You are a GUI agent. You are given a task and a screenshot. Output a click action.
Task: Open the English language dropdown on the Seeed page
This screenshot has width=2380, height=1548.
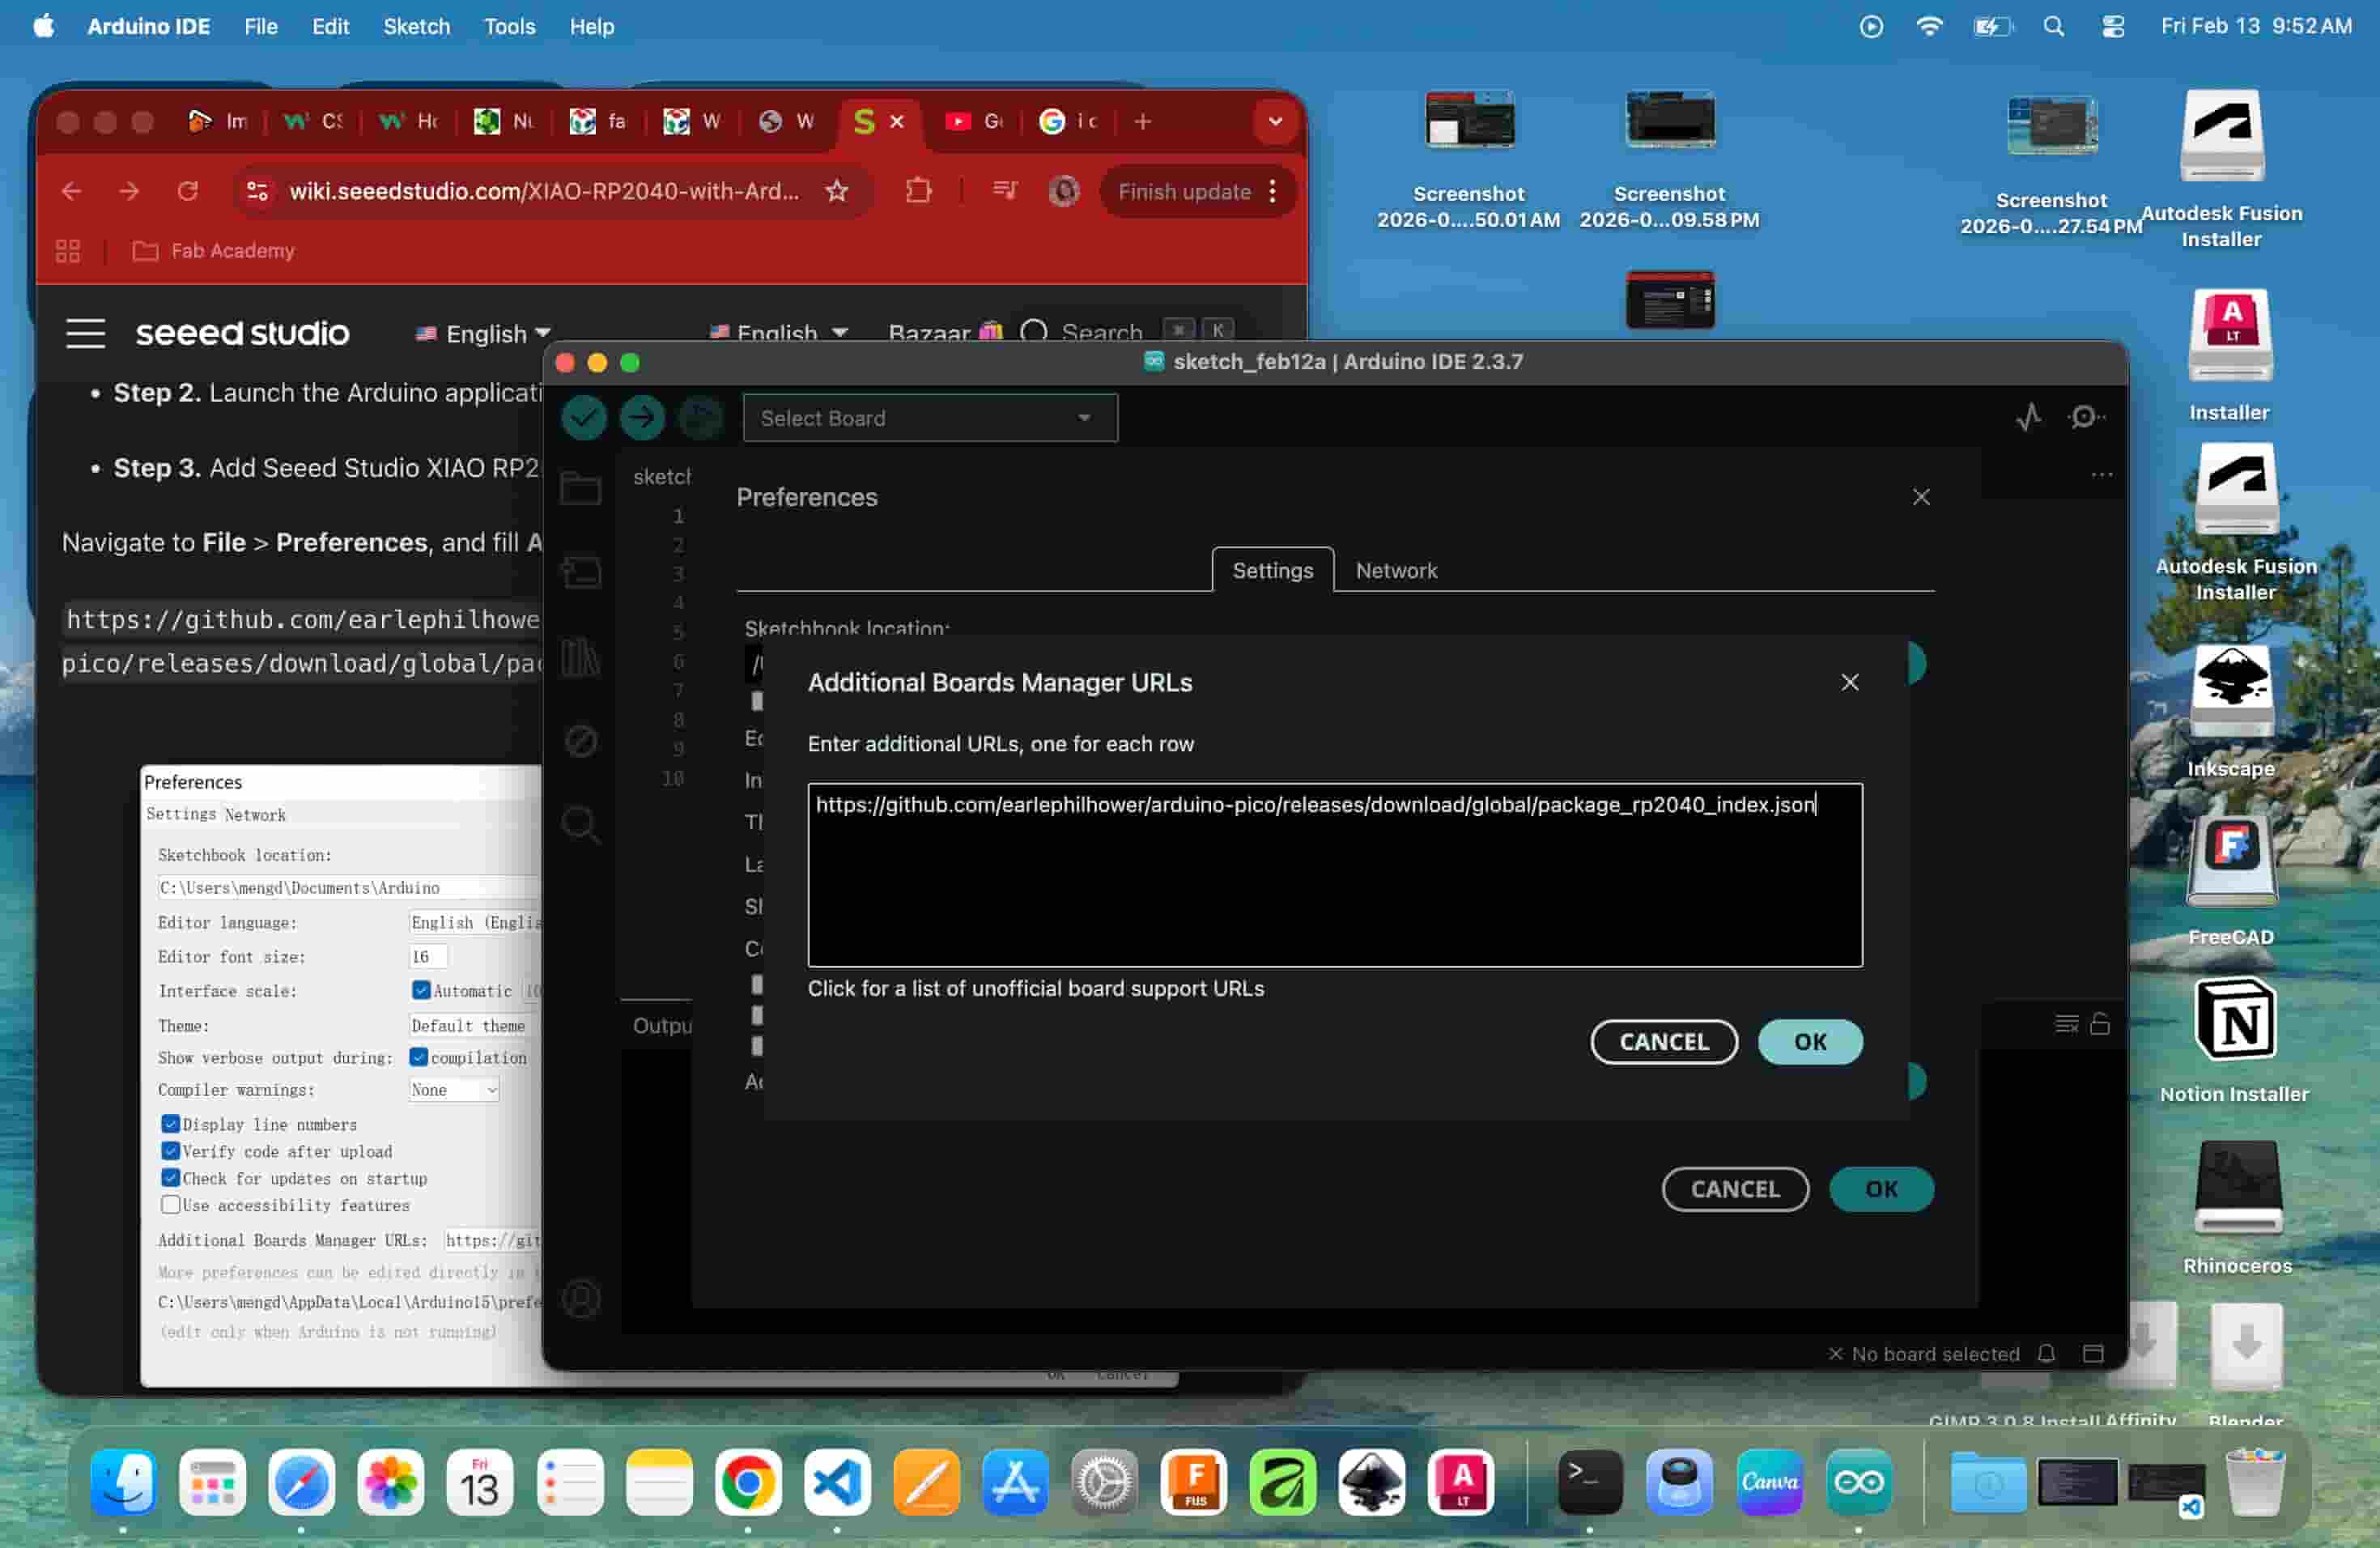pyautogui.click(x=483, y=333)
